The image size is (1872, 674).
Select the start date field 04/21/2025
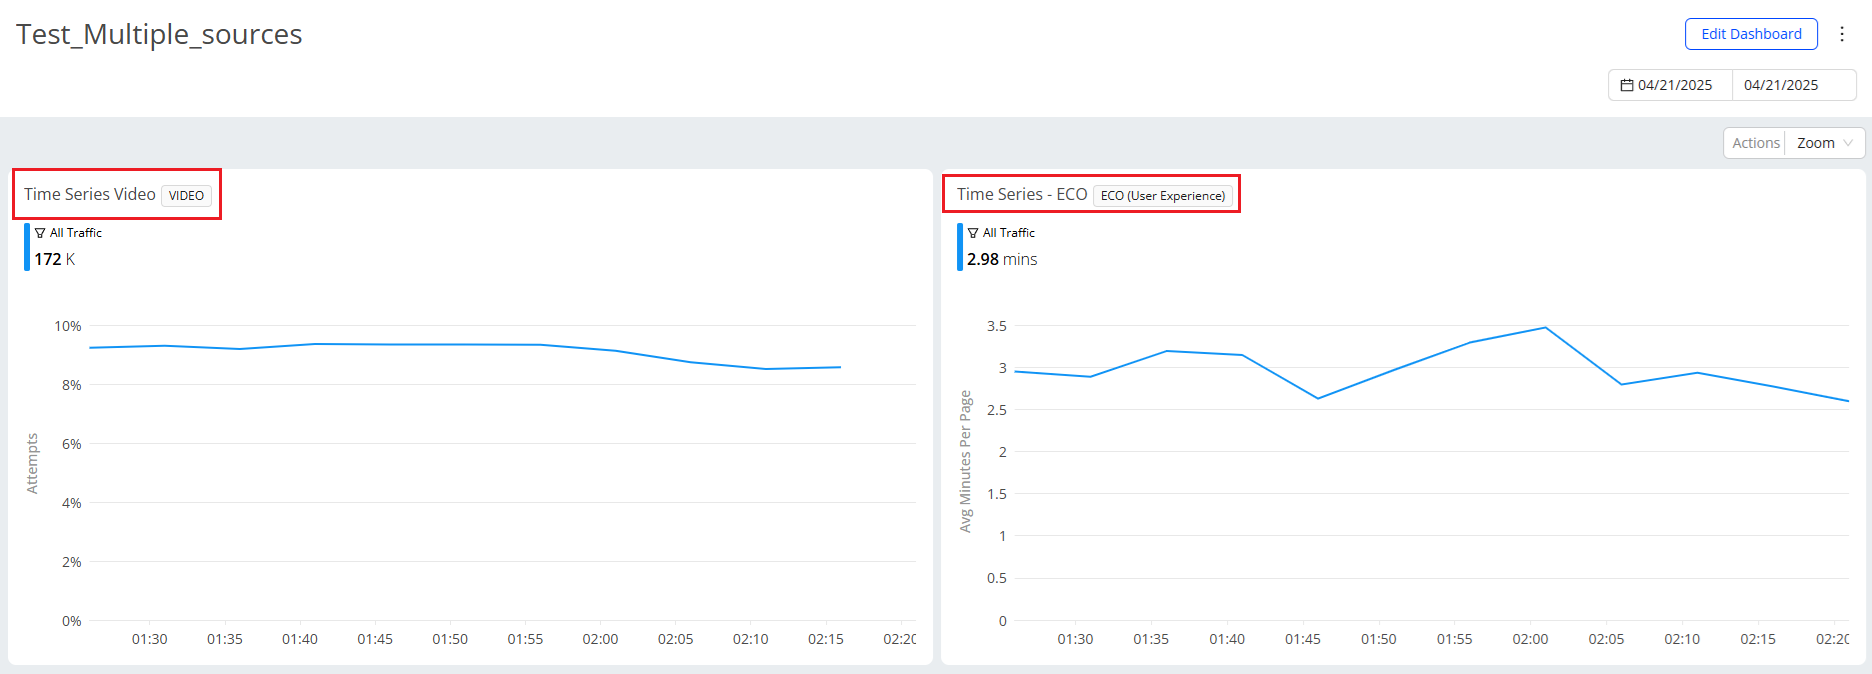[x=1674, y=86]
